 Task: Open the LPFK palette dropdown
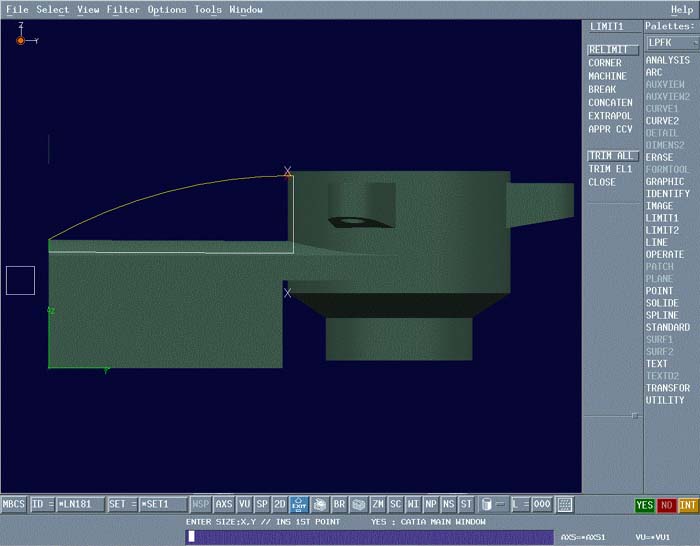(x=671, y=43)
